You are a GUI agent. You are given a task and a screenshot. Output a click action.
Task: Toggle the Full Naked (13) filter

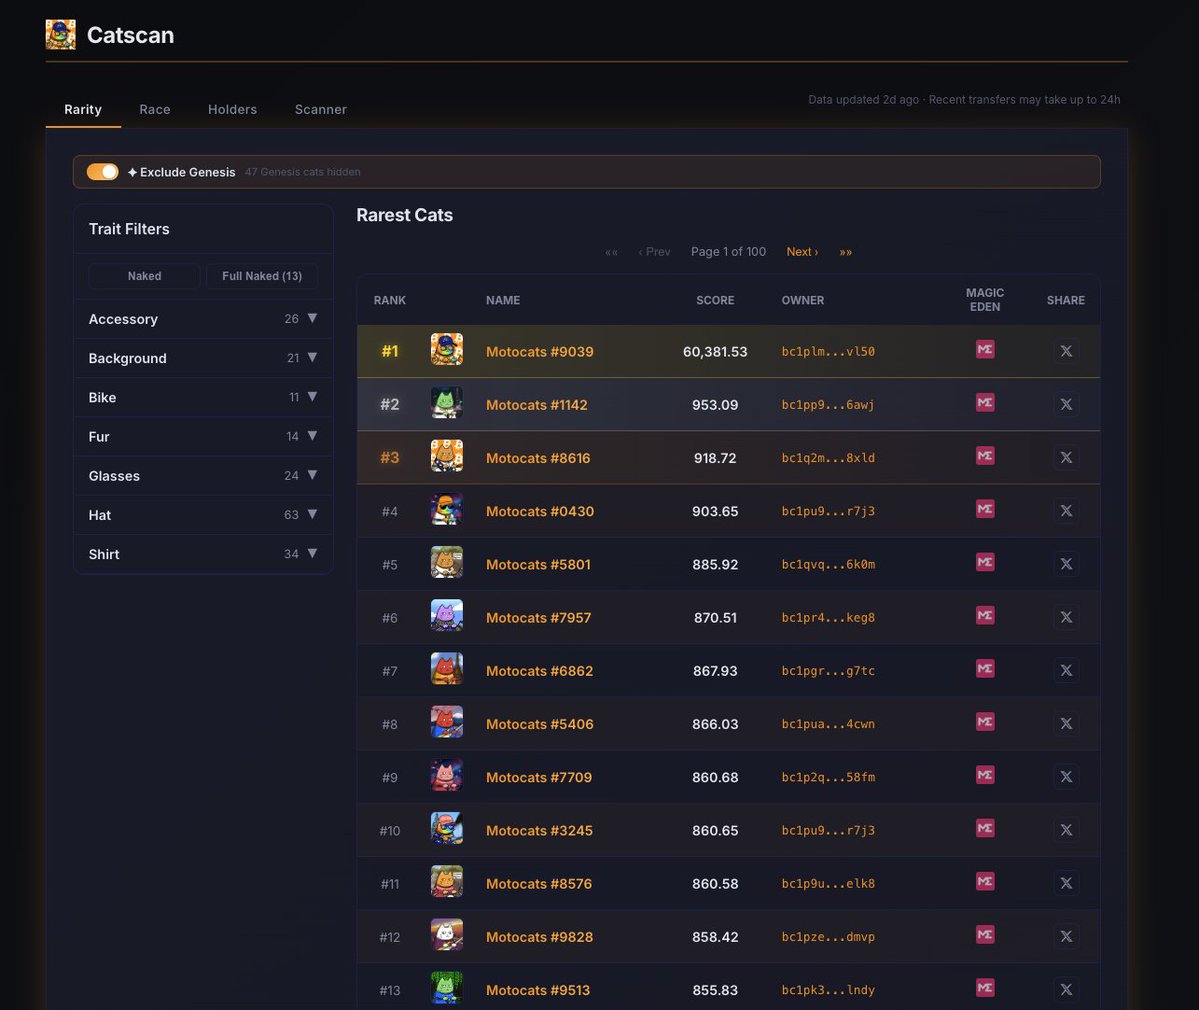(262, 276)
